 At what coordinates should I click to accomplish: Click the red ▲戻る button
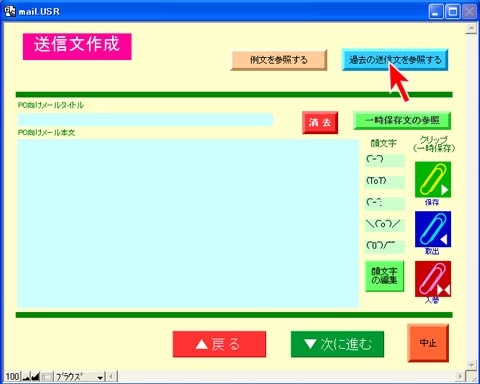(219, 344)
